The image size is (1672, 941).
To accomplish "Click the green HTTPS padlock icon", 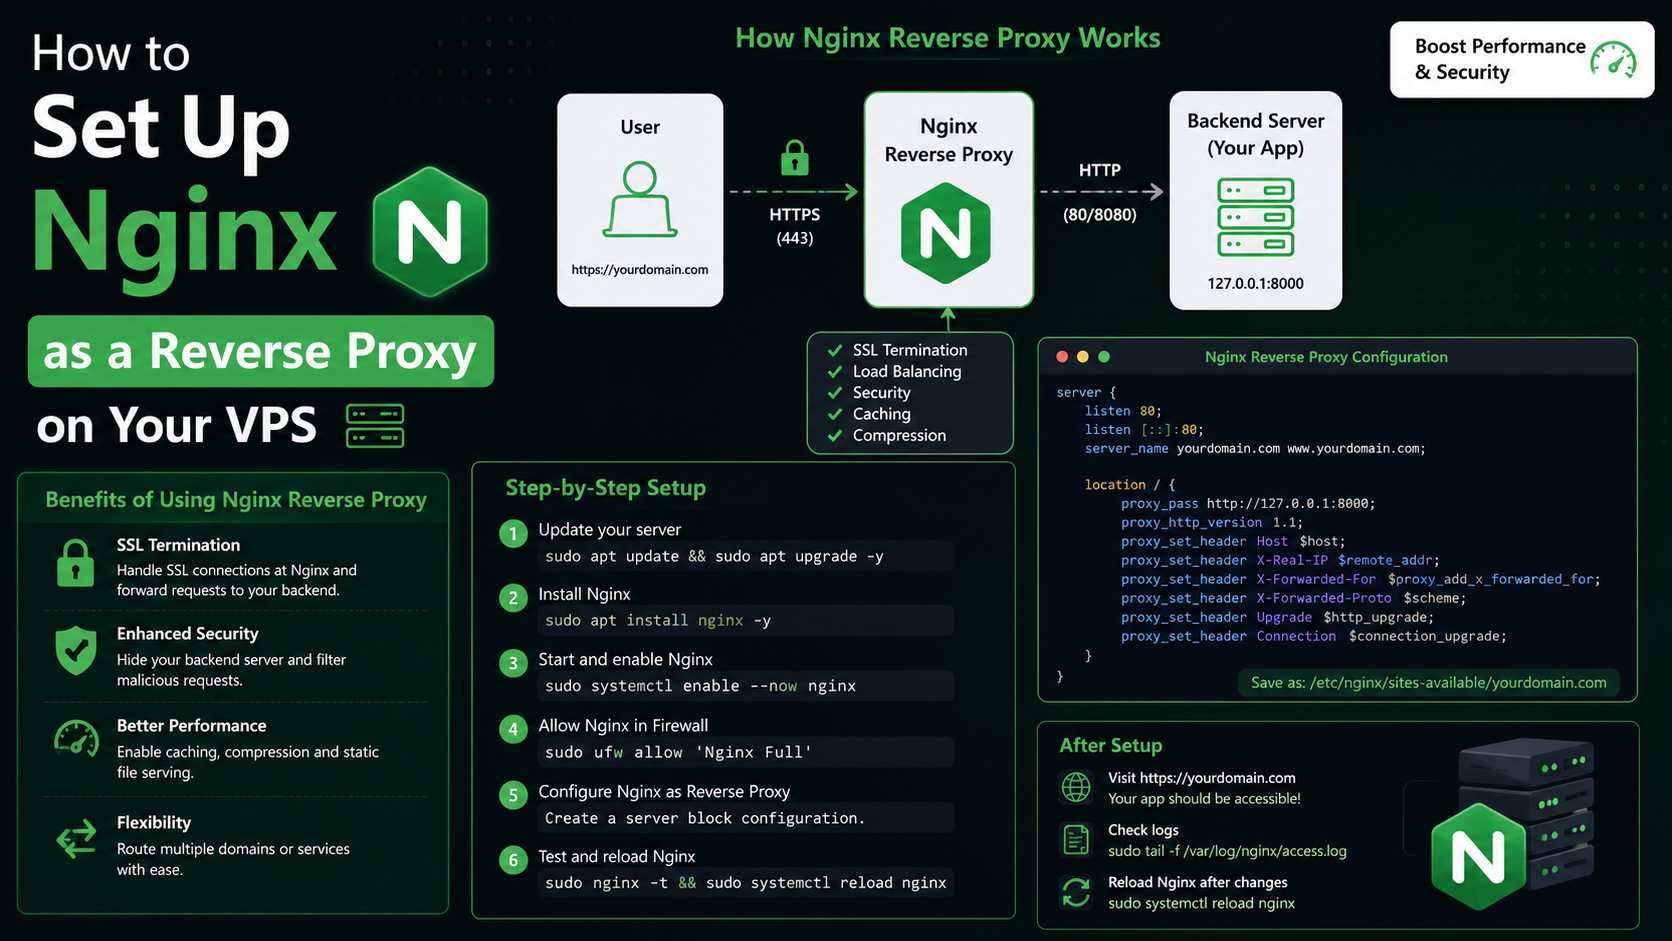I will 795,158.
